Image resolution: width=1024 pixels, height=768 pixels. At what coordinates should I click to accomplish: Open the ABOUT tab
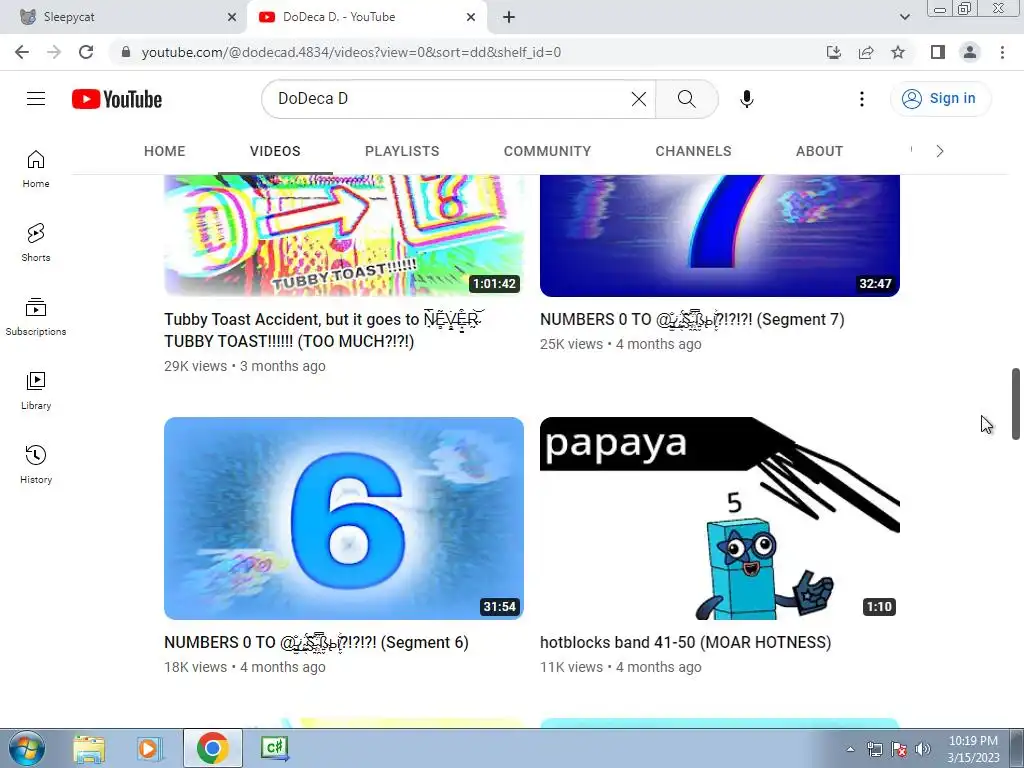pos(819,151)
